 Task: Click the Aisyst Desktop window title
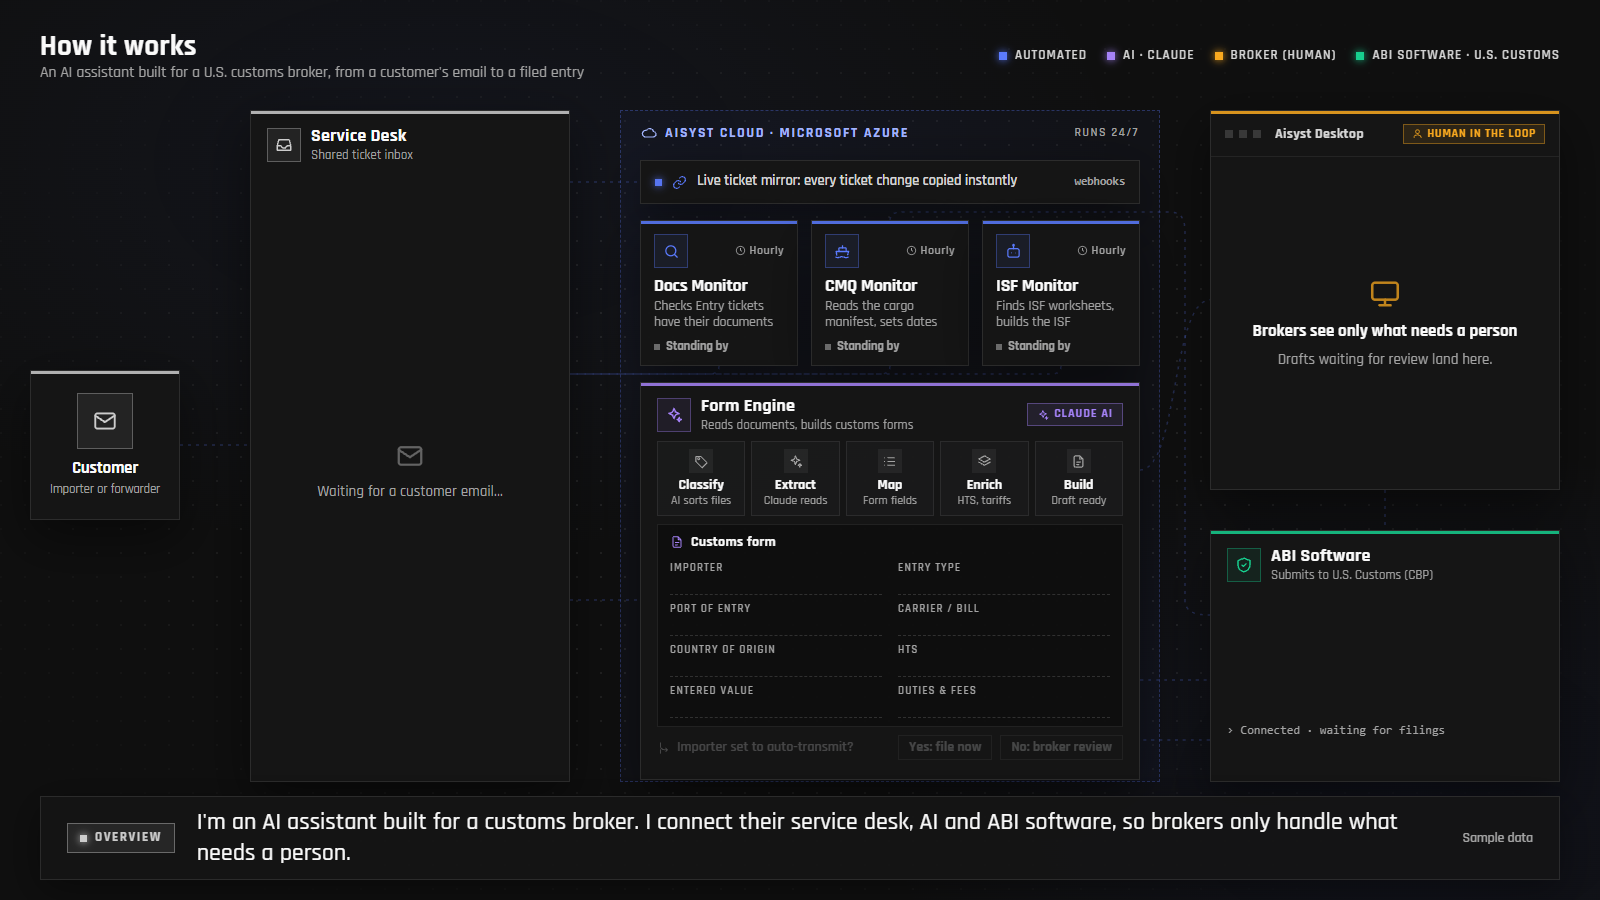1319,134
